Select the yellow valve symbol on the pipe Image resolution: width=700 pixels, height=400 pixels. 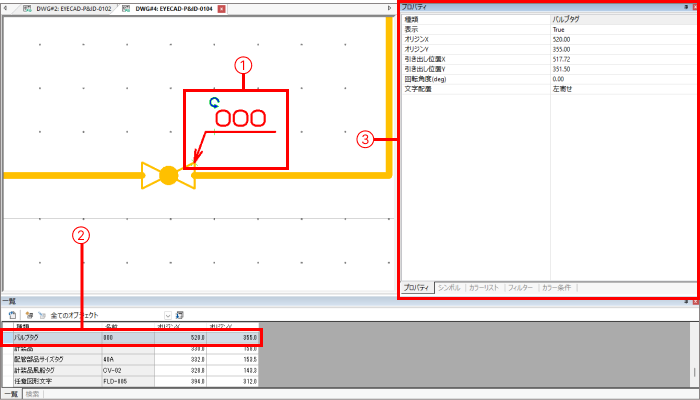(168, 176)
